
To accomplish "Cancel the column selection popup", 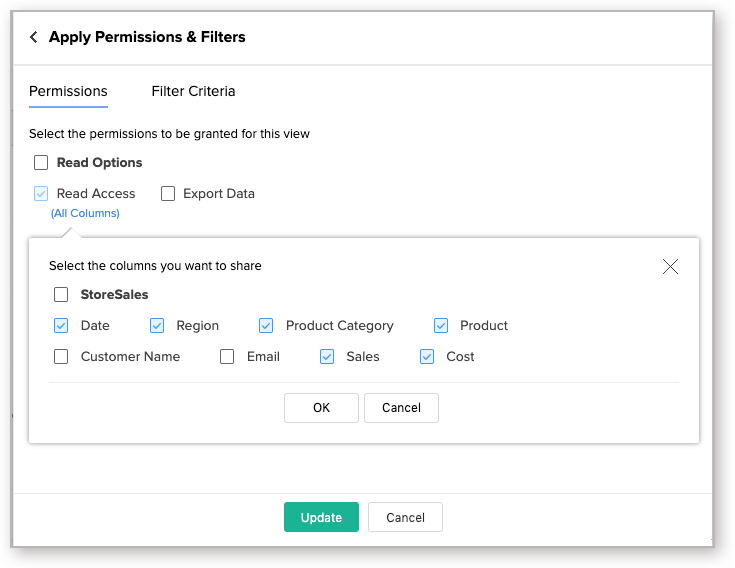I will (401, 408).
